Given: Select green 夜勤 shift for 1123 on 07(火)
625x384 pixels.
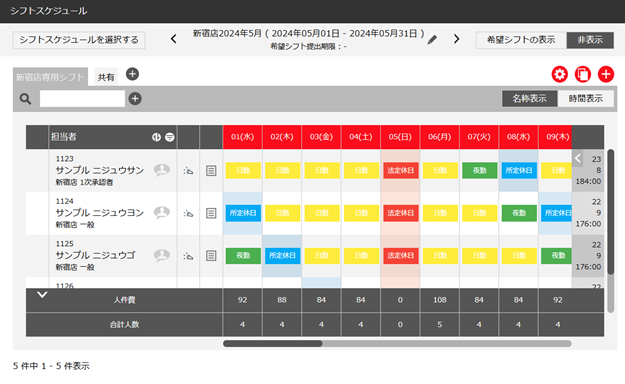Looking at the screenshot, I should pos(480,171).
